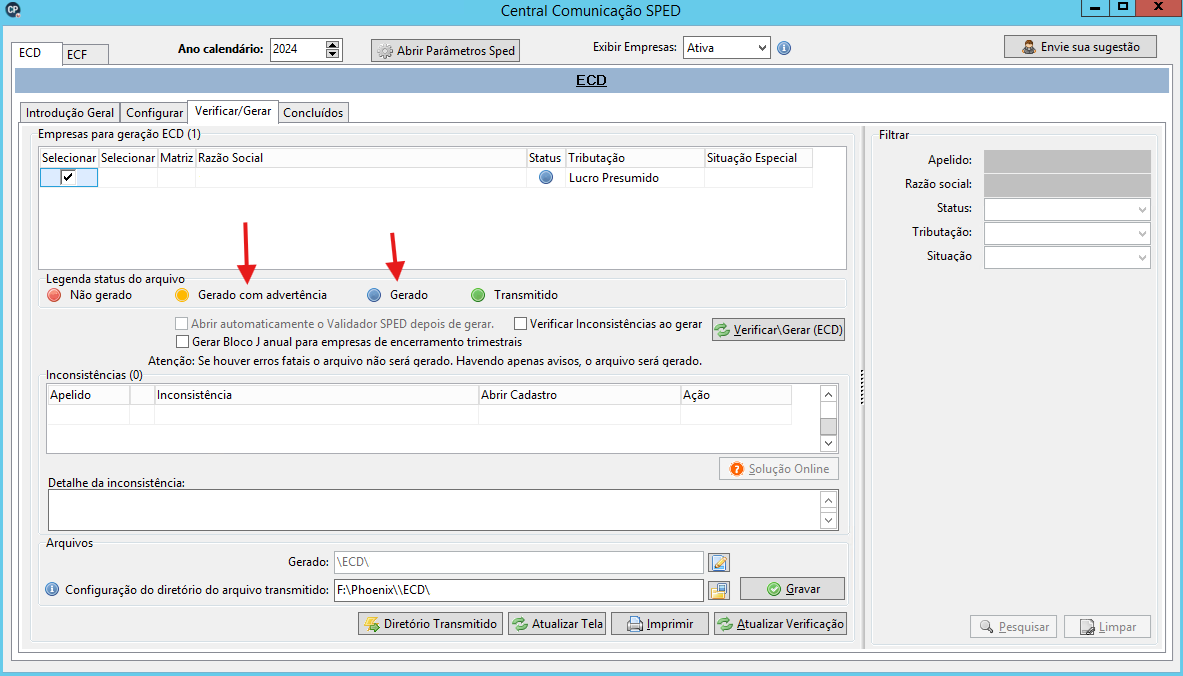This screenshot has width=1183, height=676.
Task: Open Diretório Transmitido
Action: click(x=430, y=624)
